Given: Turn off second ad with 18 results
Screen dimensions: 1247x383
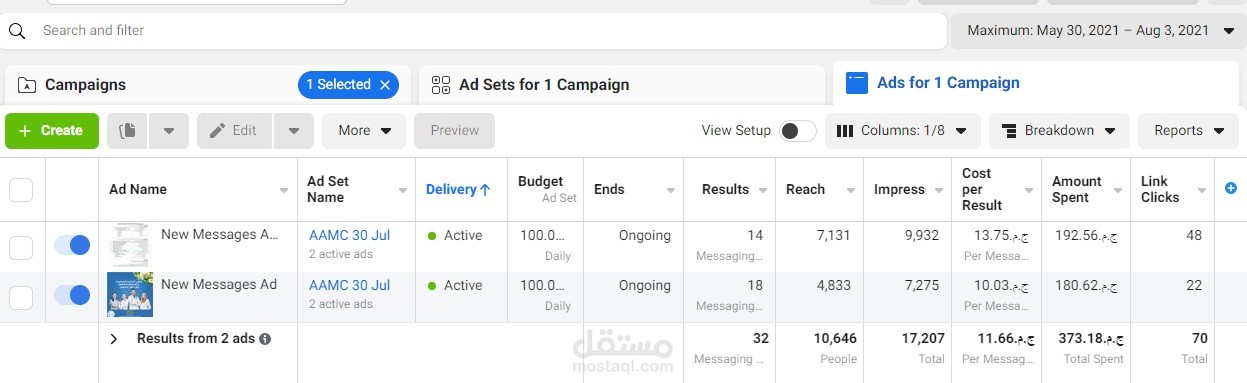Looking at the screenshot, I should (x=72, y=295).
